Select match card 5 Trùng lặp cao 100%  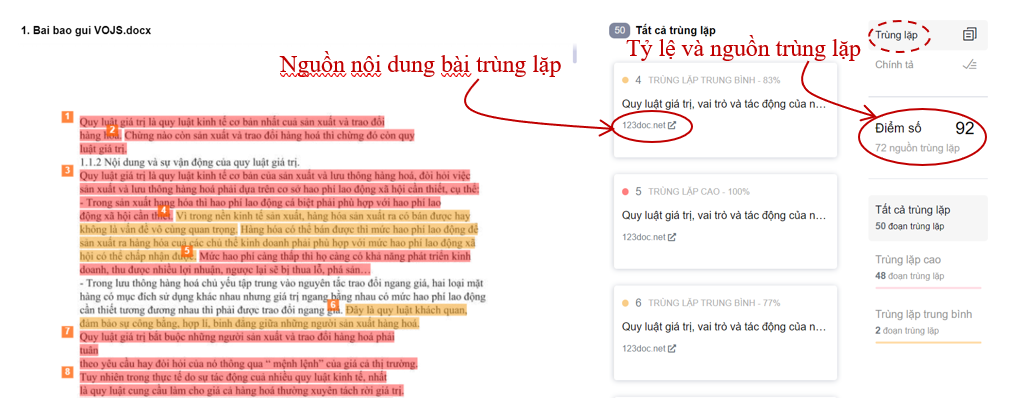click(x=725, y=222)
